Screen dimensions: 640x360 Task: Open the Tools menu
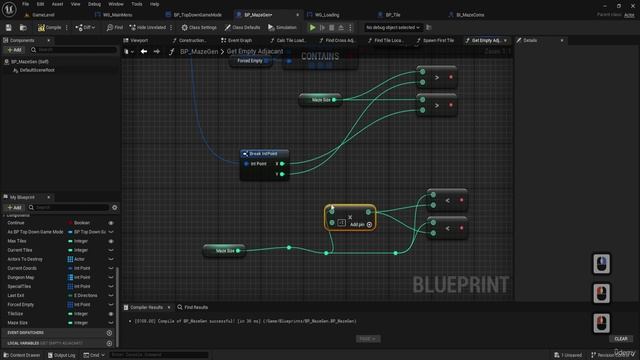click(x=137, y=4)
